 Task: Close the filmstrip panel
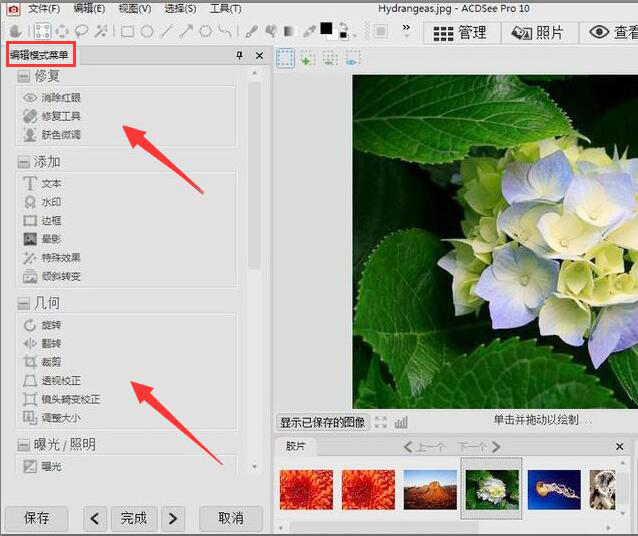(x=619, y=447)
